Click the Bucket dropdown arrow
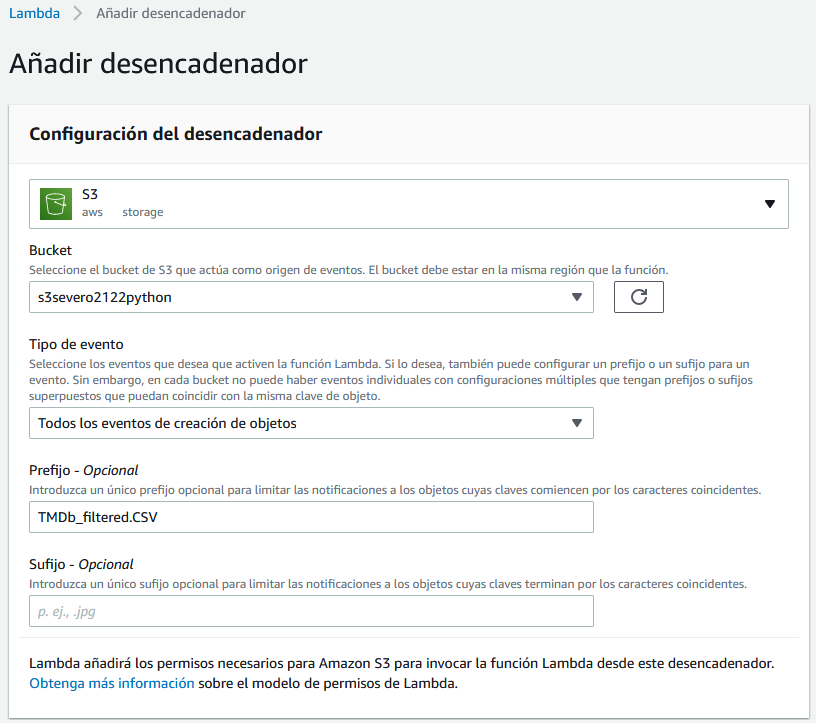 (577, 296)
